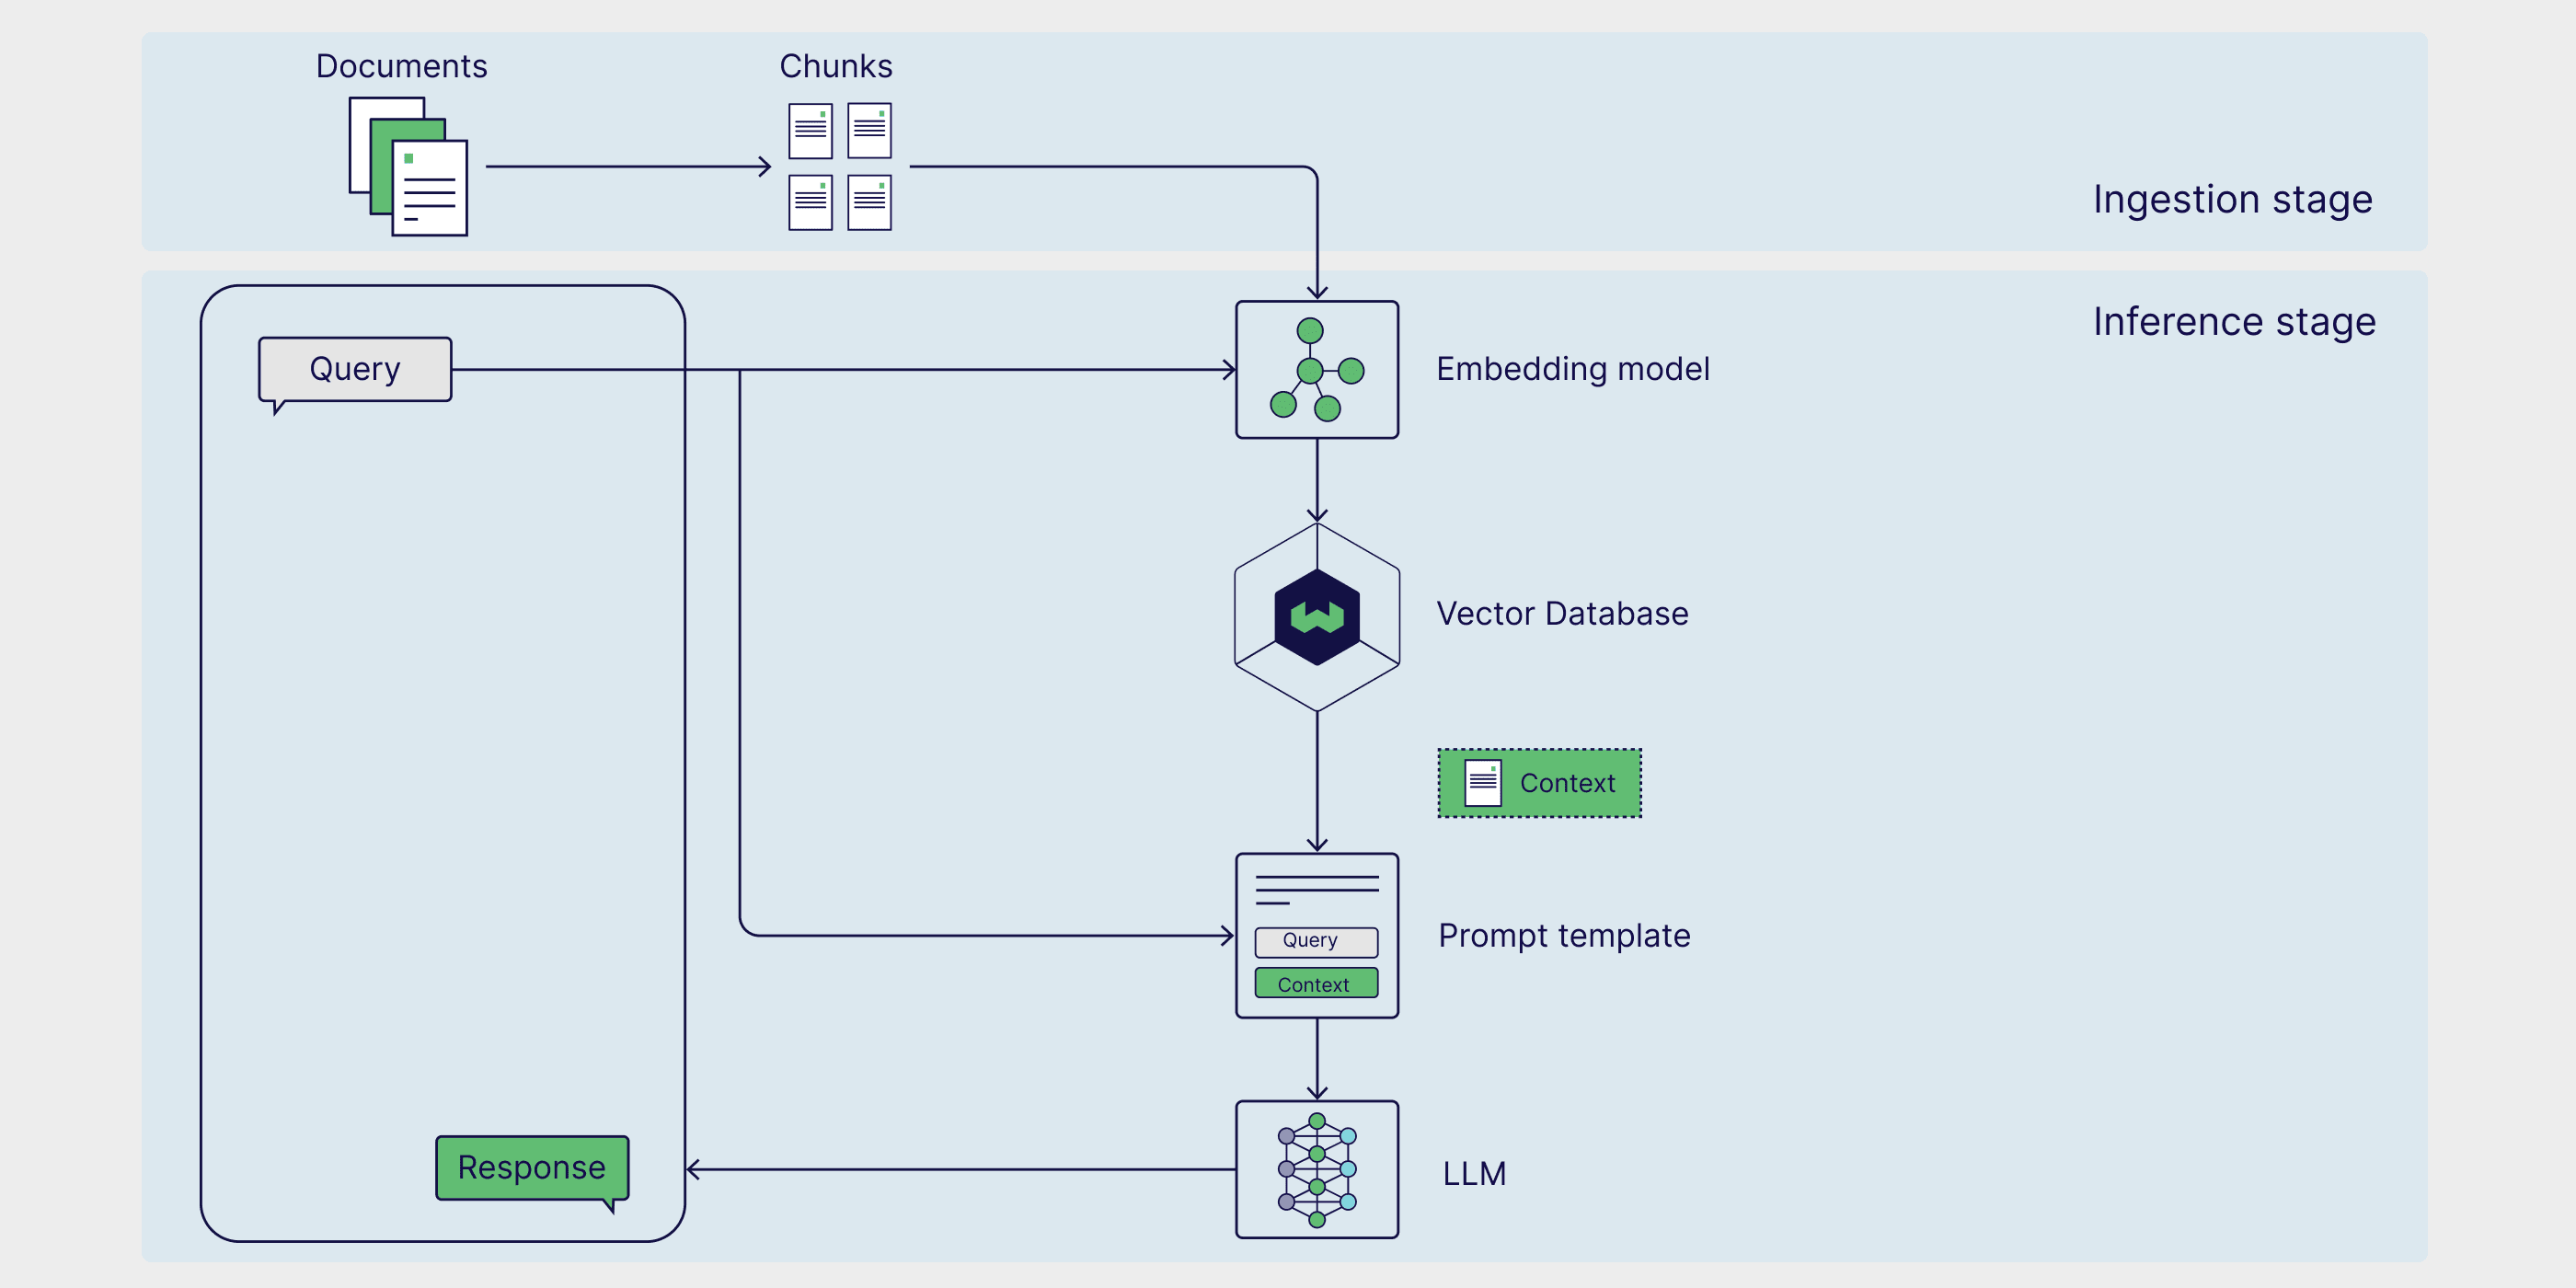This screenshot has height=1288, width=2576.
Task: Click the gray Query speech bubble
Action: pyautogui.click(x=355, y=372)
